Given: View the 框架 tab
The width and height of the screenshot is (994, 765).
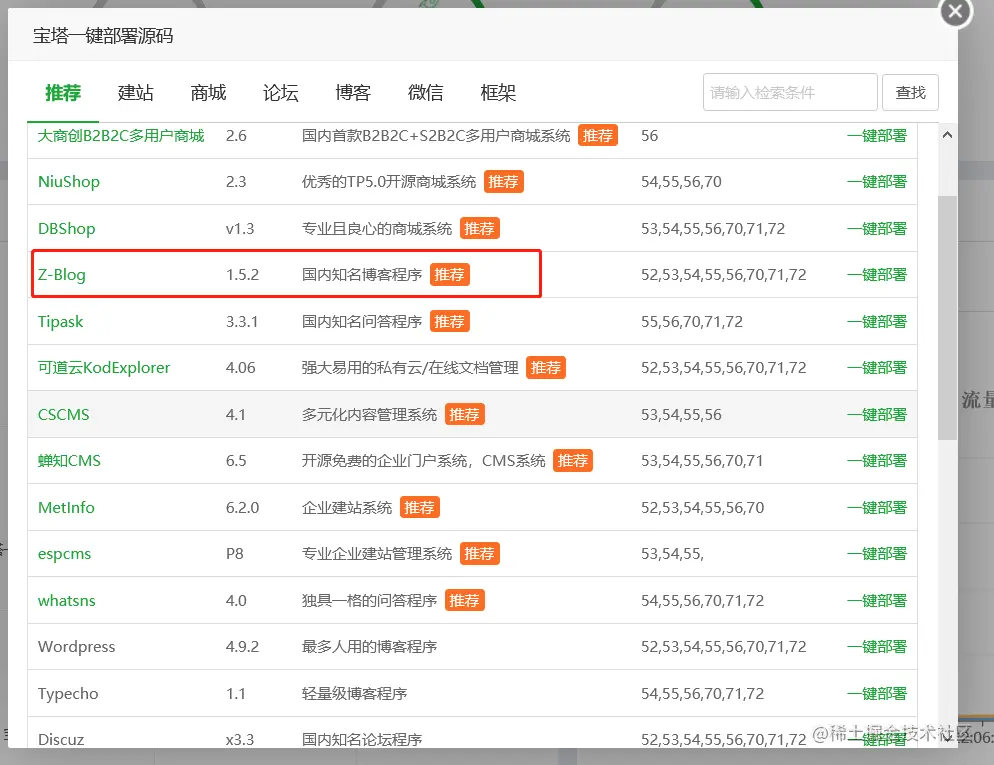Looking at the screenshot, I should [498, 93].
